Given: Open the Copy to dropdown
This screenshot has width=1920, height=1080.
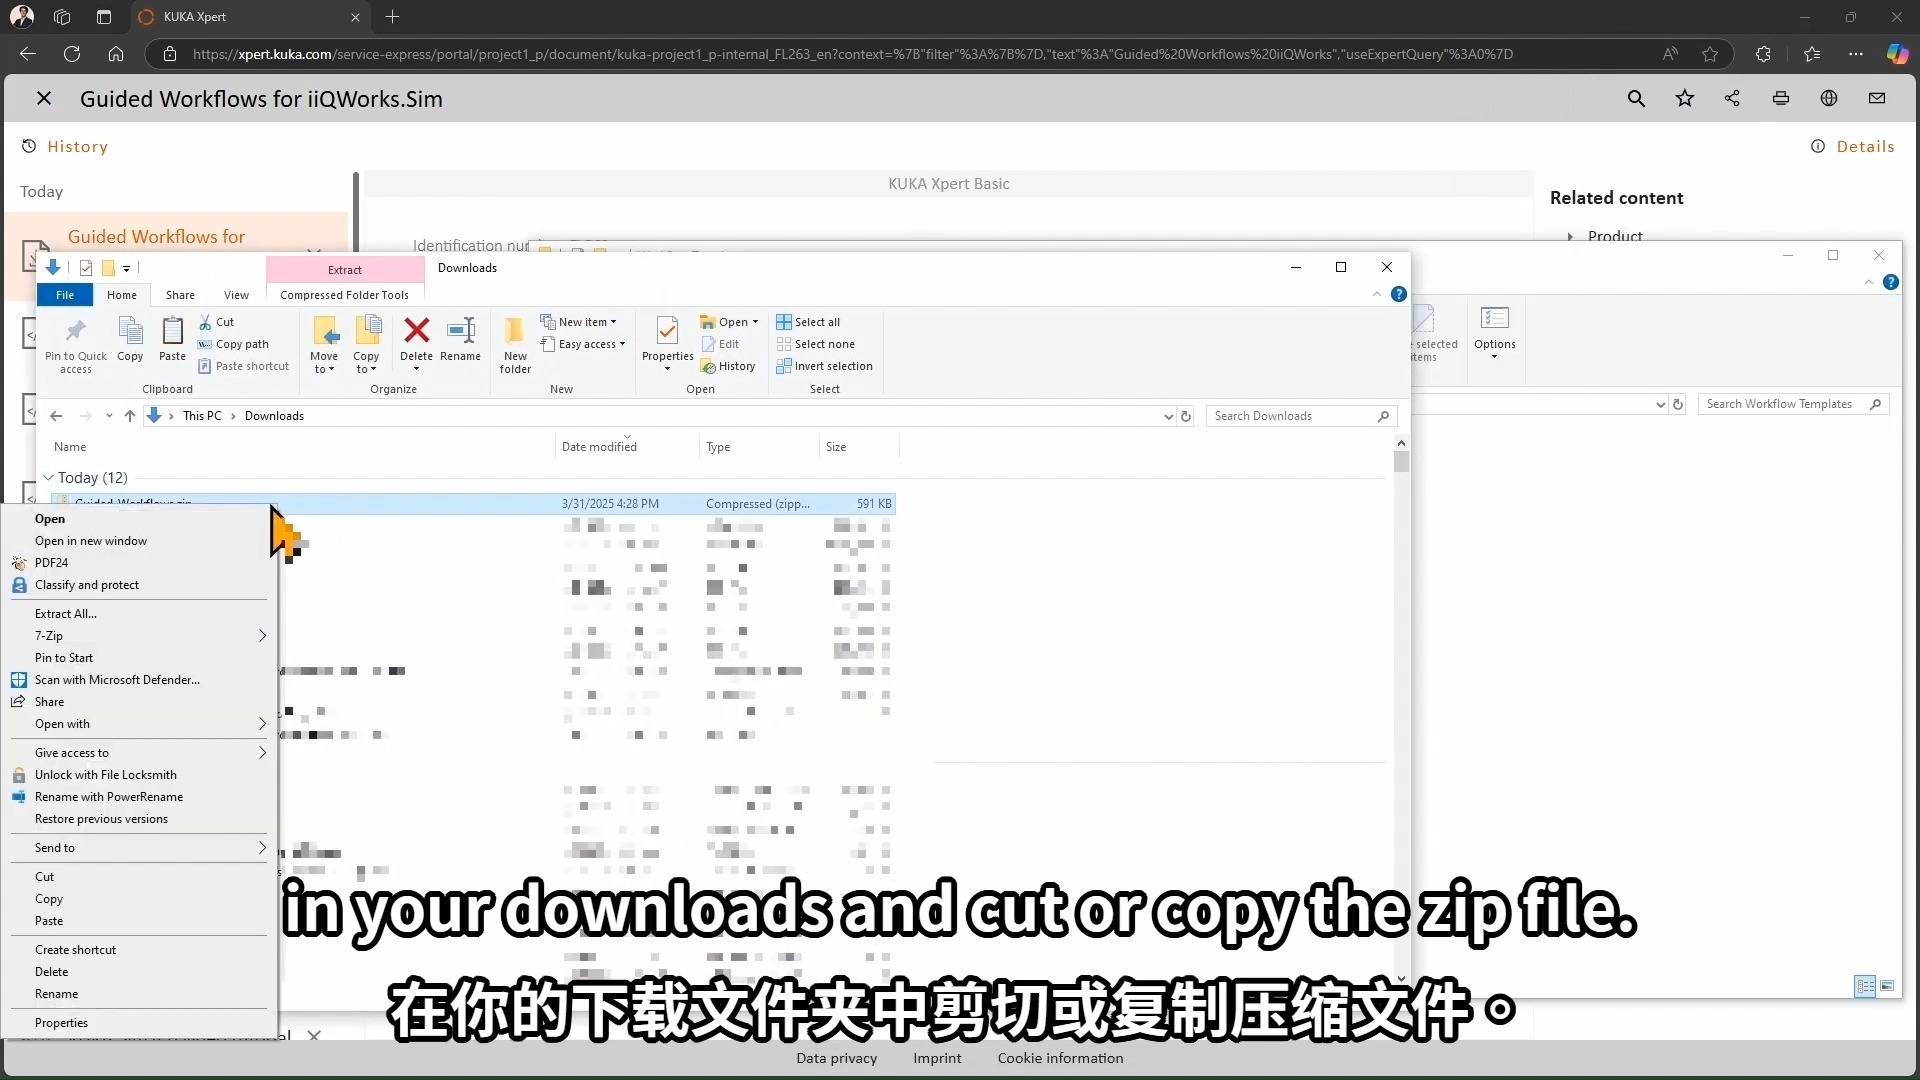Looking at the screenshot, I should 366,345.
